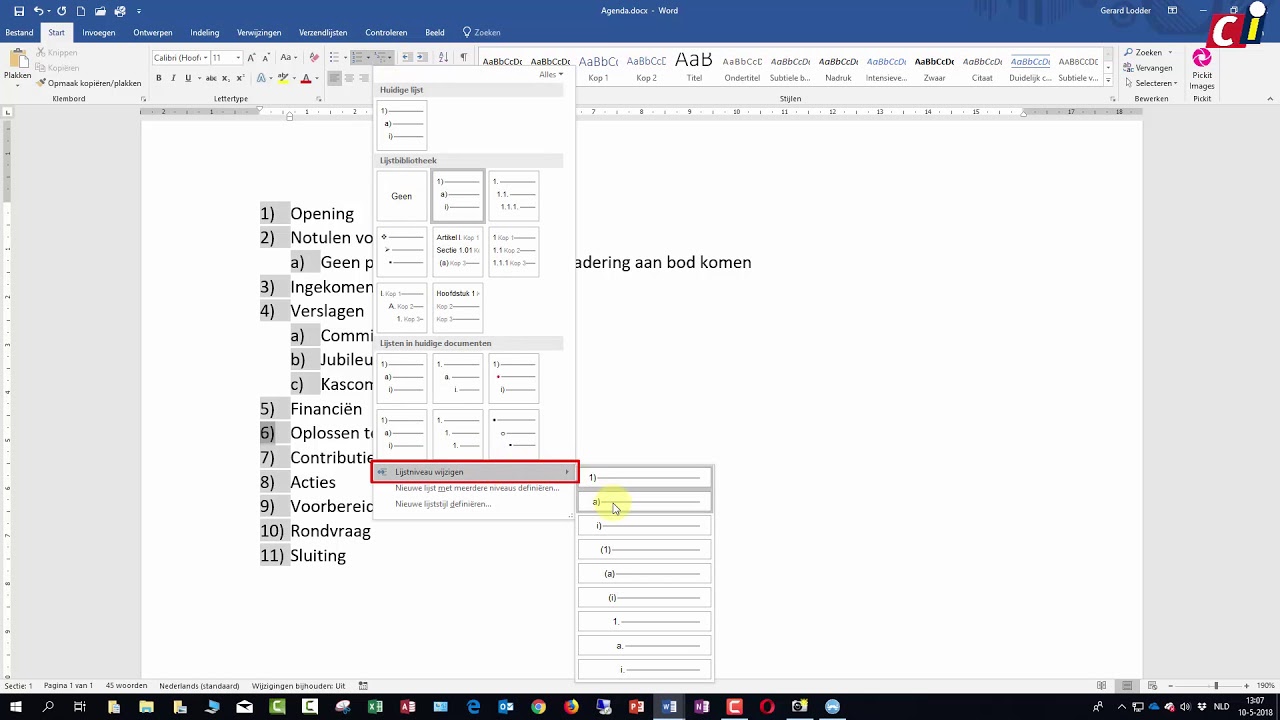Open OneNote from the taskbar

point(701,707)
